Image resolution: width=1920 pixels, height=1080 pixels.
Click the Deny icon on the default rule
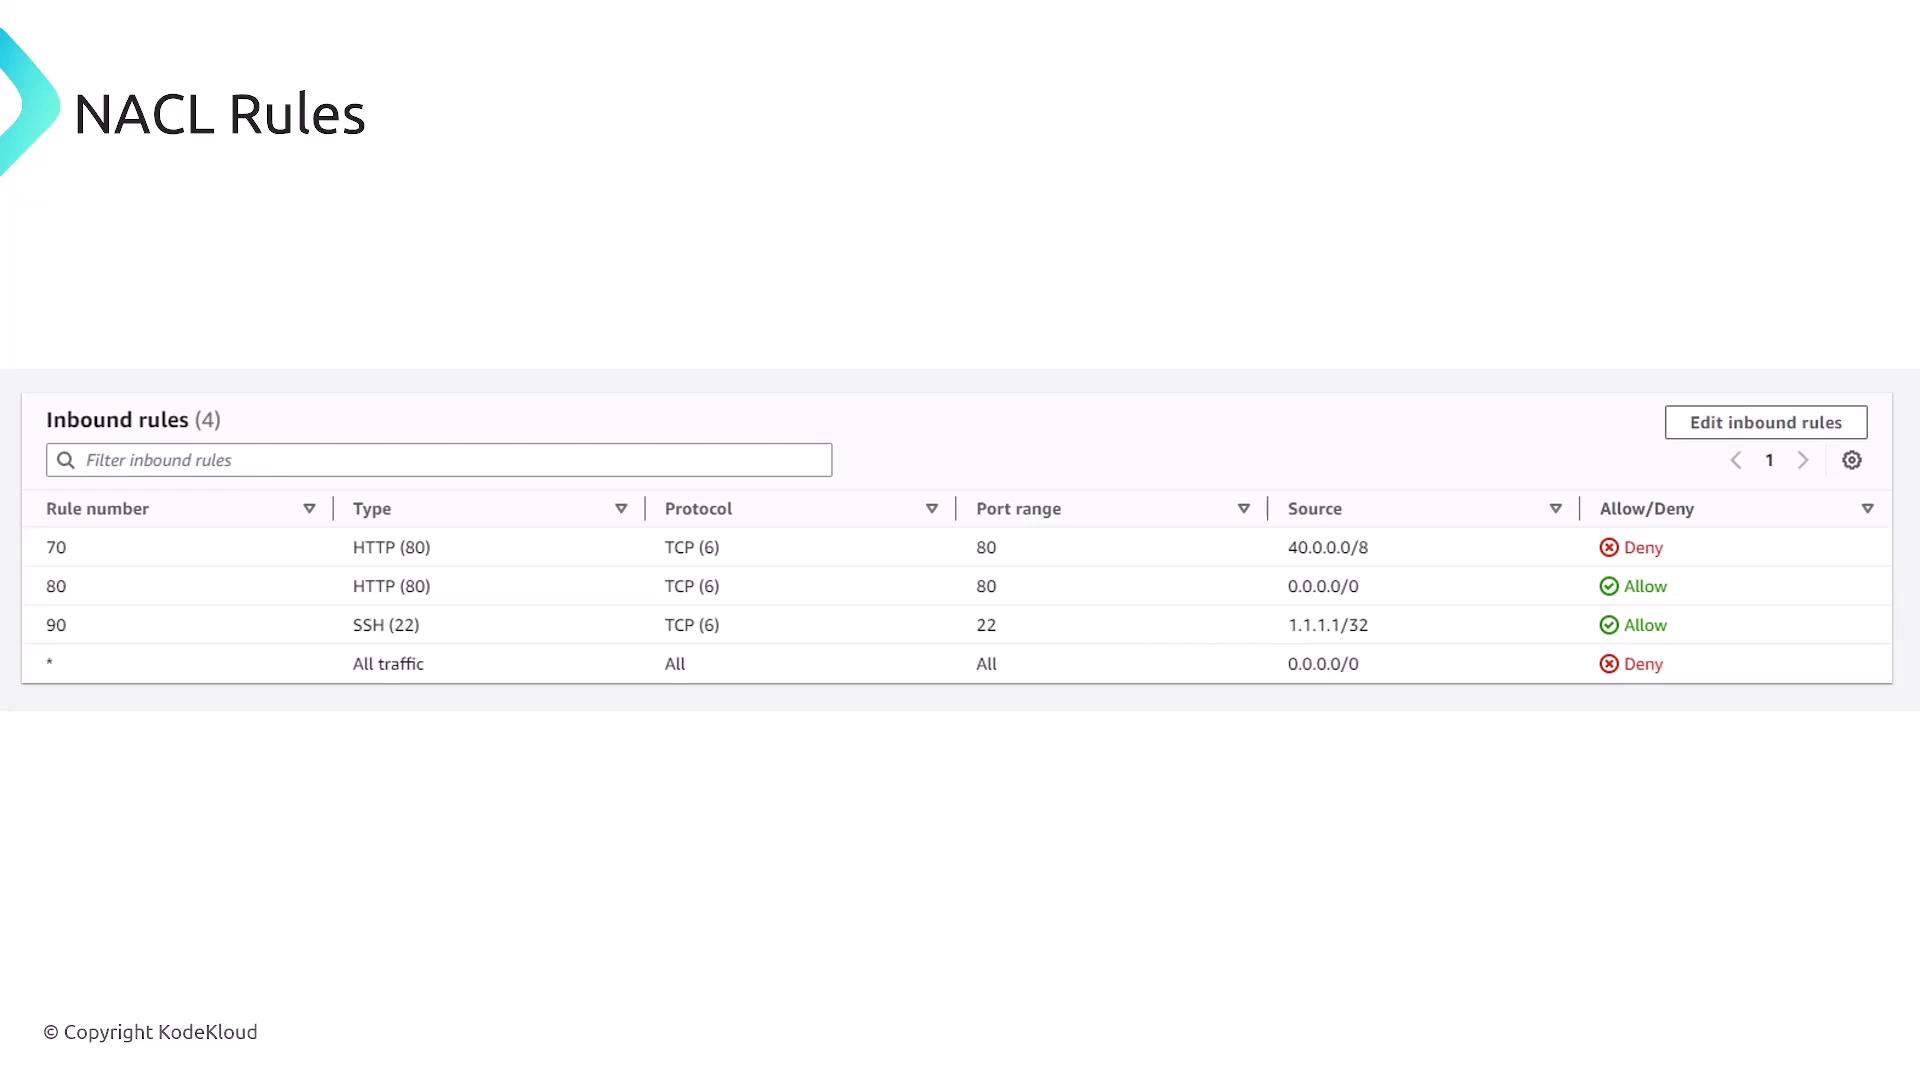click(1608, 664)
